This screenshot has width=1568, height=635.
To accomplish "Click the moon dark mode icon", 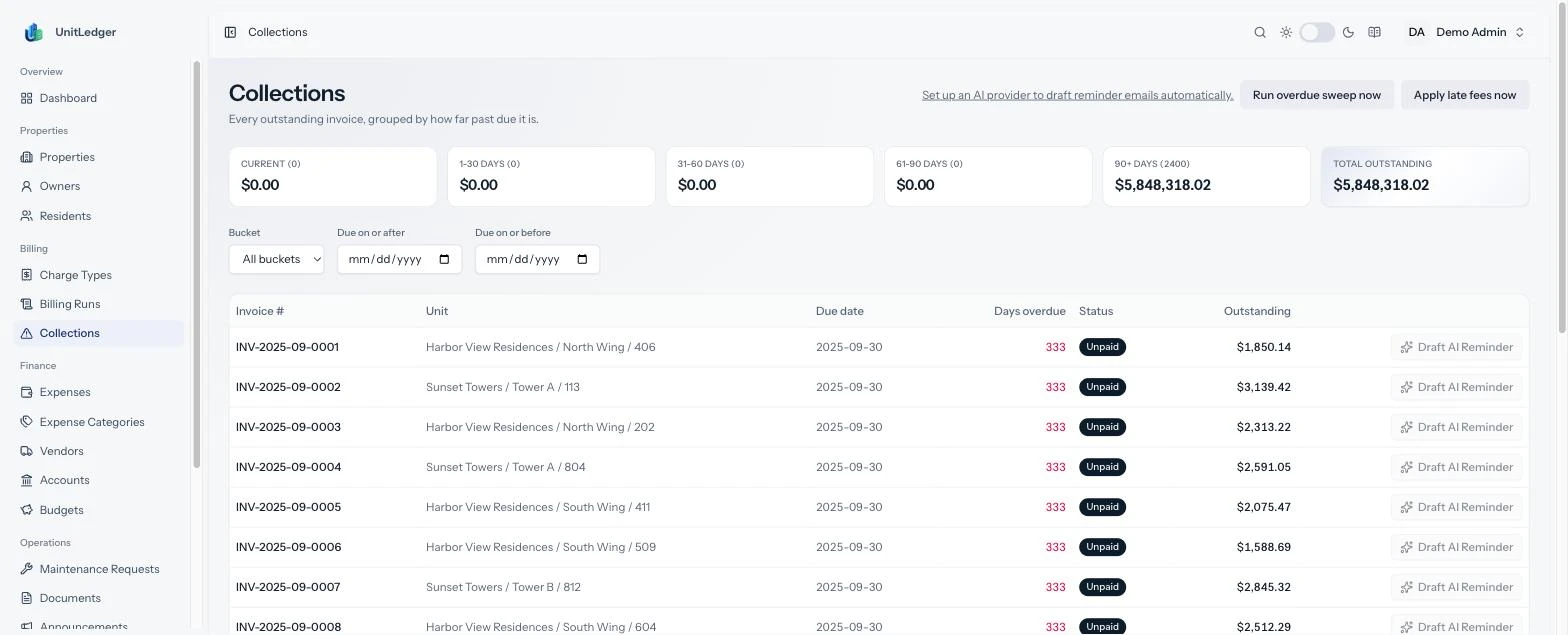I will (1348, 32).
